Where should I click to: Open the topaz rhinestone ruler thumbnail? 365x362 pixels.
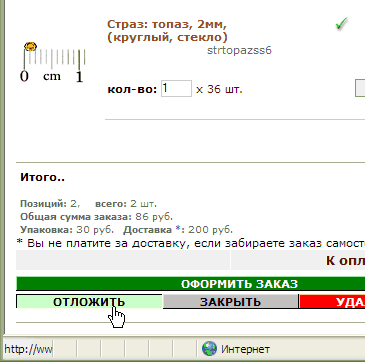click(53, 62)
